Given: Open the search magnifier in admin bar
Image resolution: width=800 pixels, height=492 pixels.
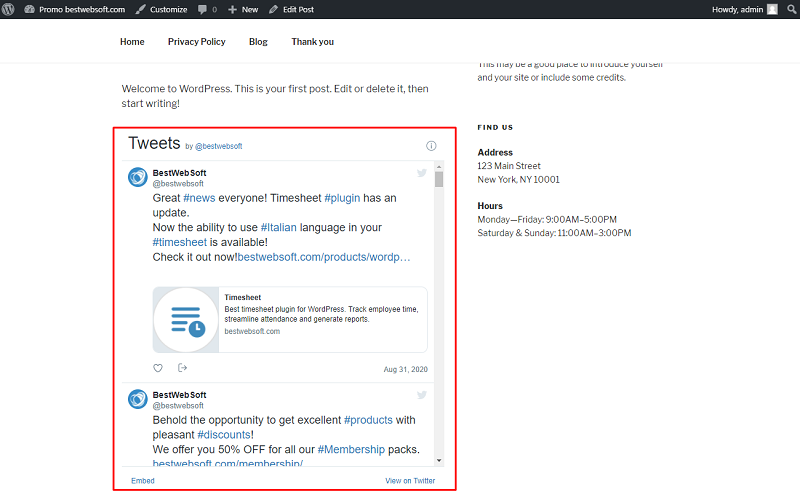Looking at the screenshot, I should pyautogui.click(x=791, y=9).
